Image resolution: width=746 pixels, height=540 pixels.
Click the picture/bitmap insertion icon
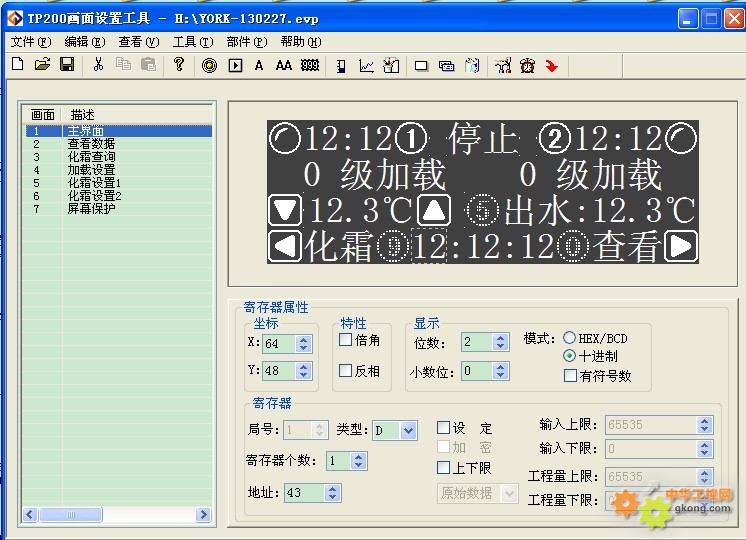tap(391, 66)
